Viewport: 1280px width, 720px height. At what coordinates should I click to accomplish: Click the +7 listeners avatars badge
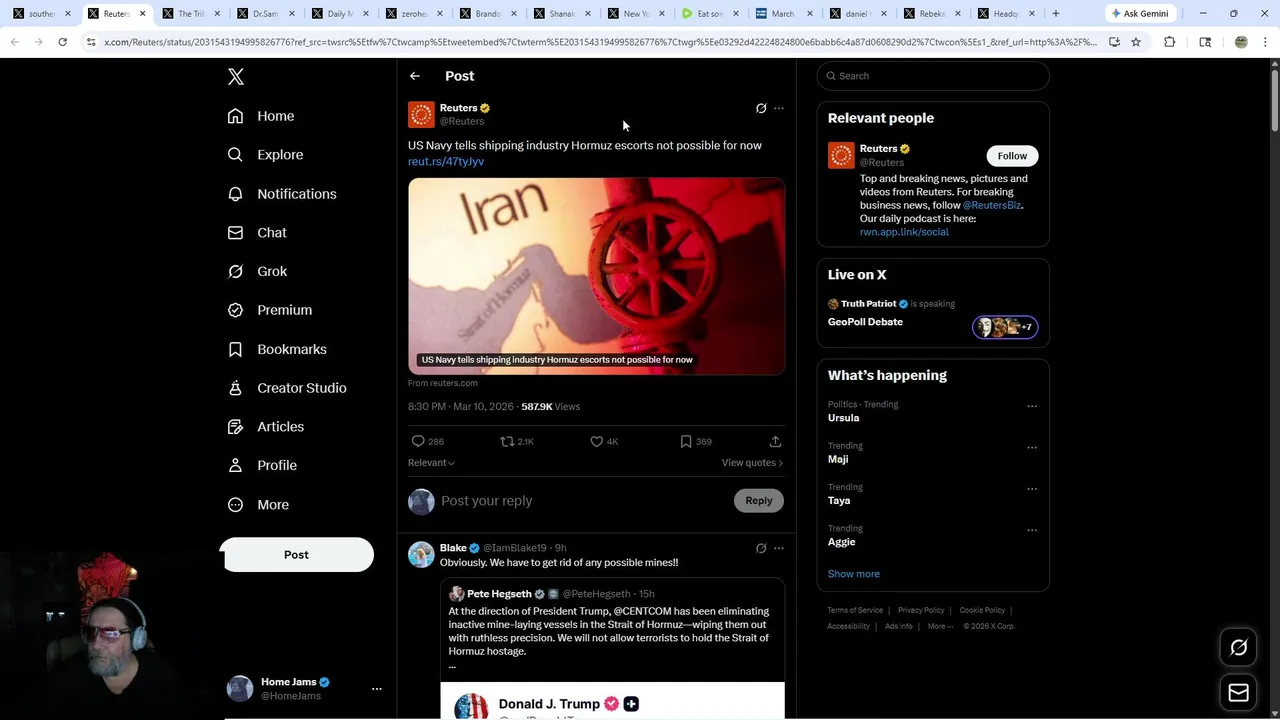tap(1005, 327)
